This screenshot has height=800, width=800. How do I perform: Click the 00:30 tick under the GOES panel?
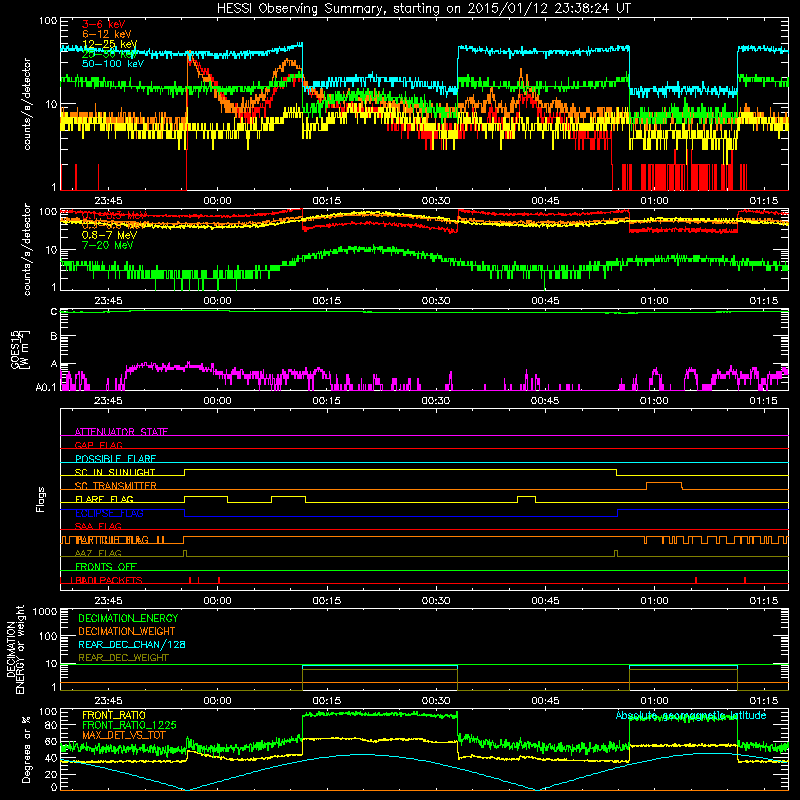pyautogui.click(x=436, y=401)
